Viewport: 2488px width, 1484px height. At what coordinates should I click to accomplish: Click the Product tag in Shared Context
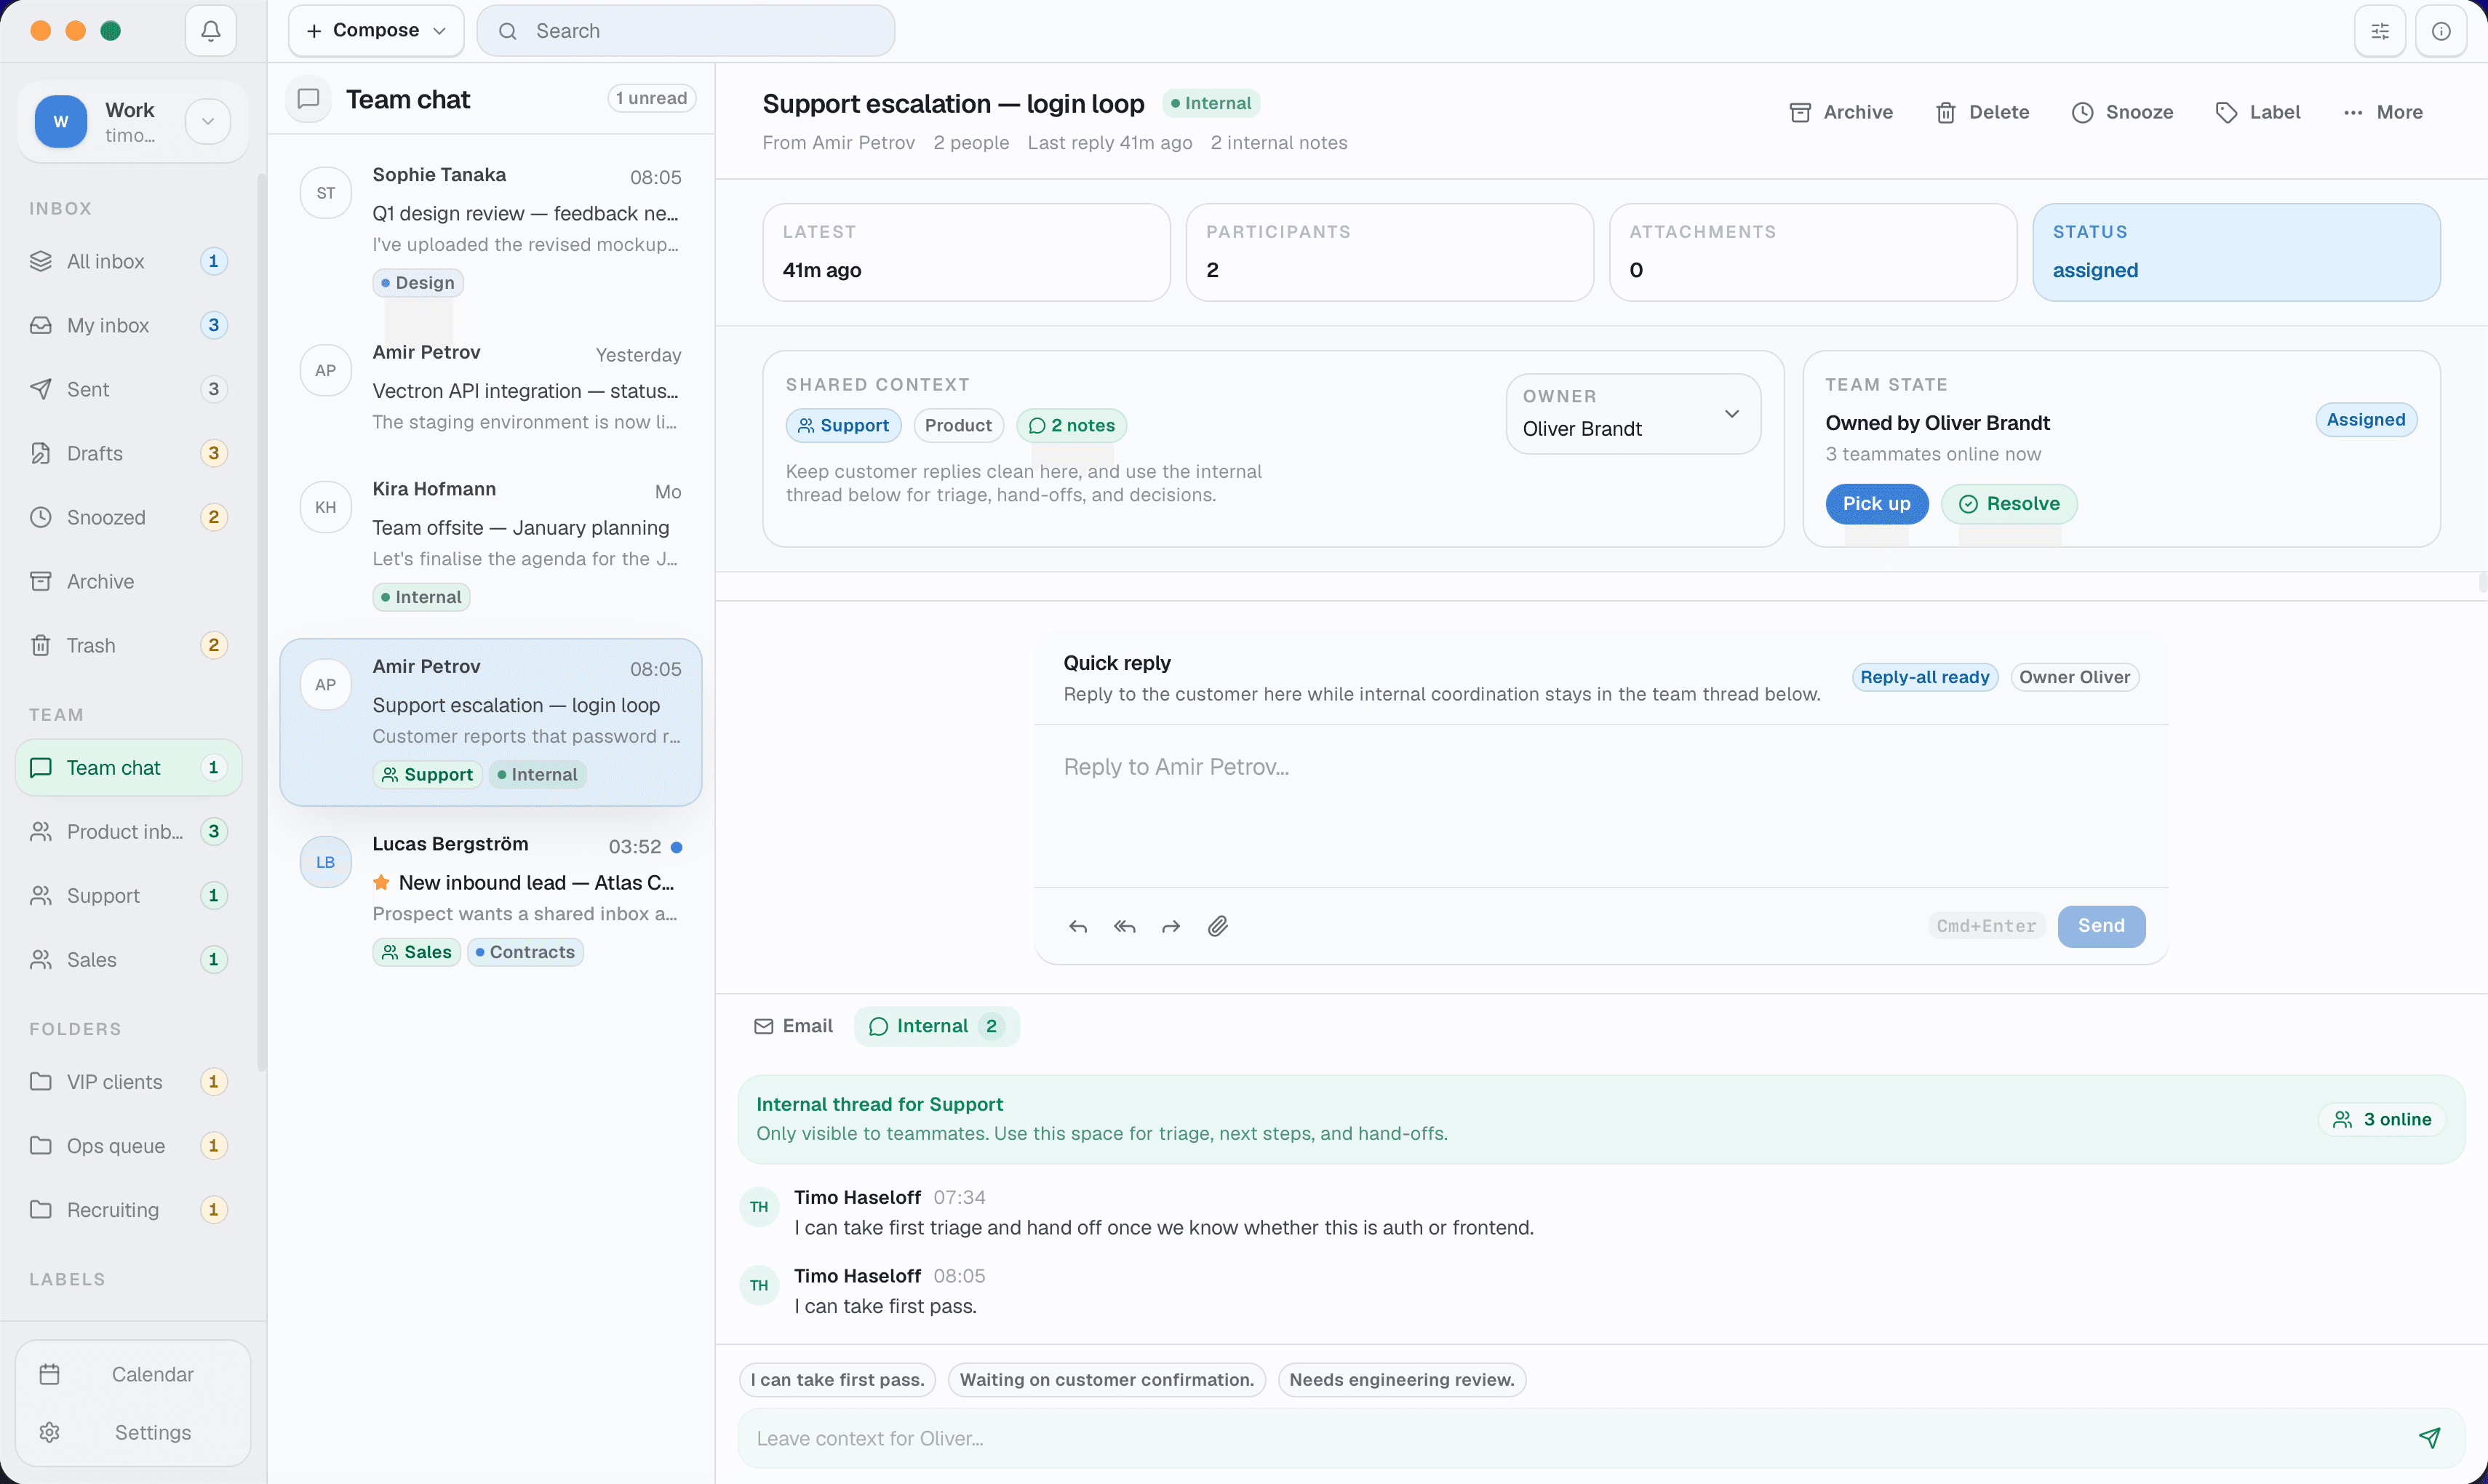[958, 425]
